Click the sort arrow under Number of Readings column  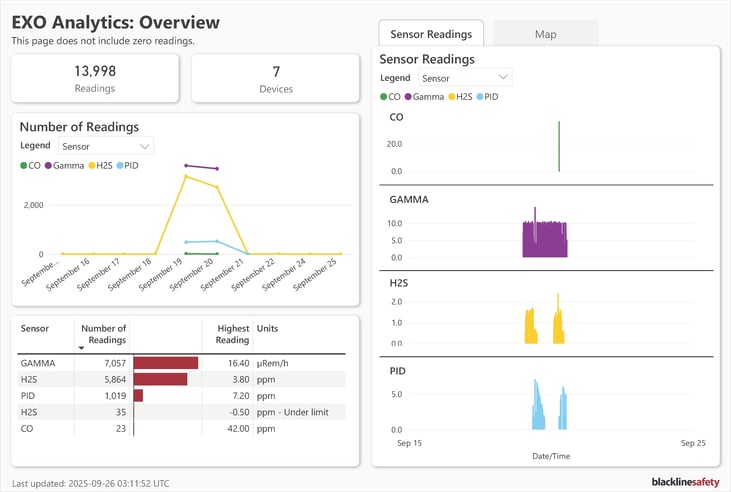(x=81, y=348)
